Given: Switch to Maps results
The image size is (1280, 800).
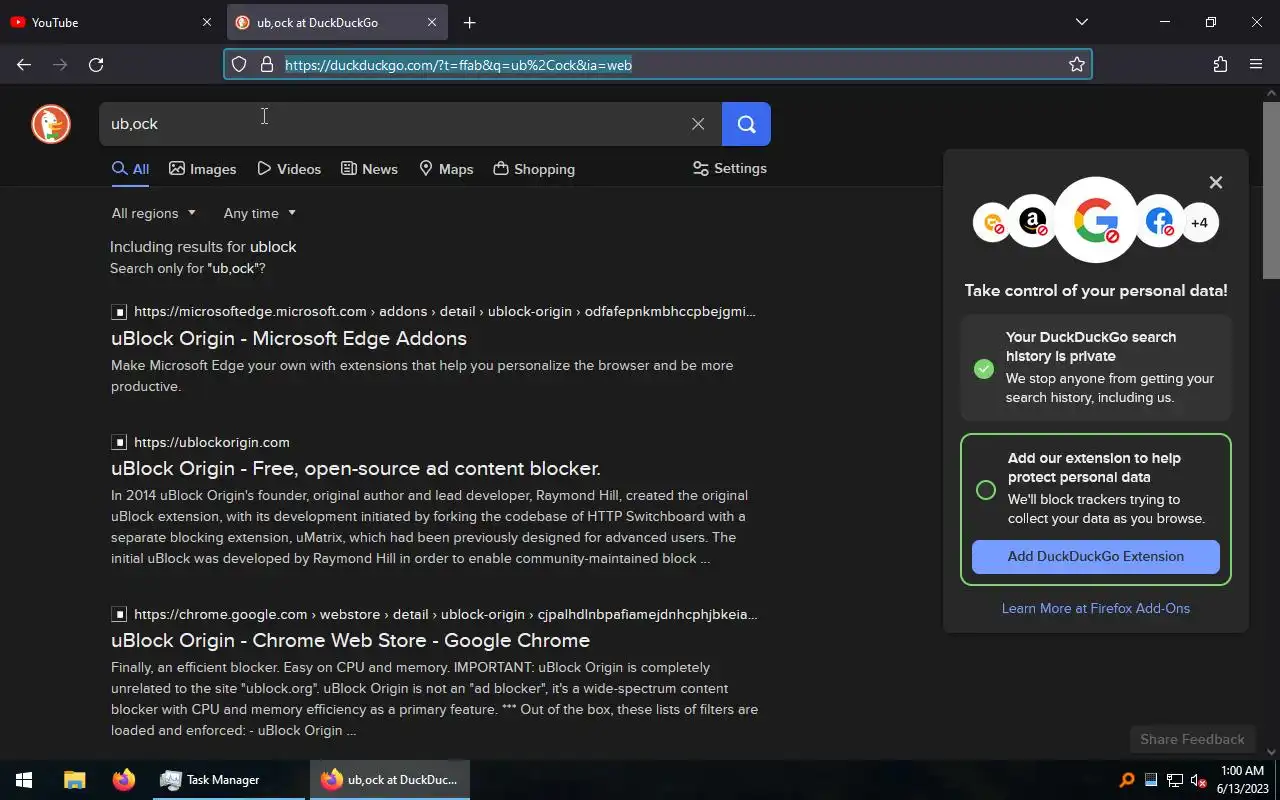Looking at the screenshot, I should (446, 169).
